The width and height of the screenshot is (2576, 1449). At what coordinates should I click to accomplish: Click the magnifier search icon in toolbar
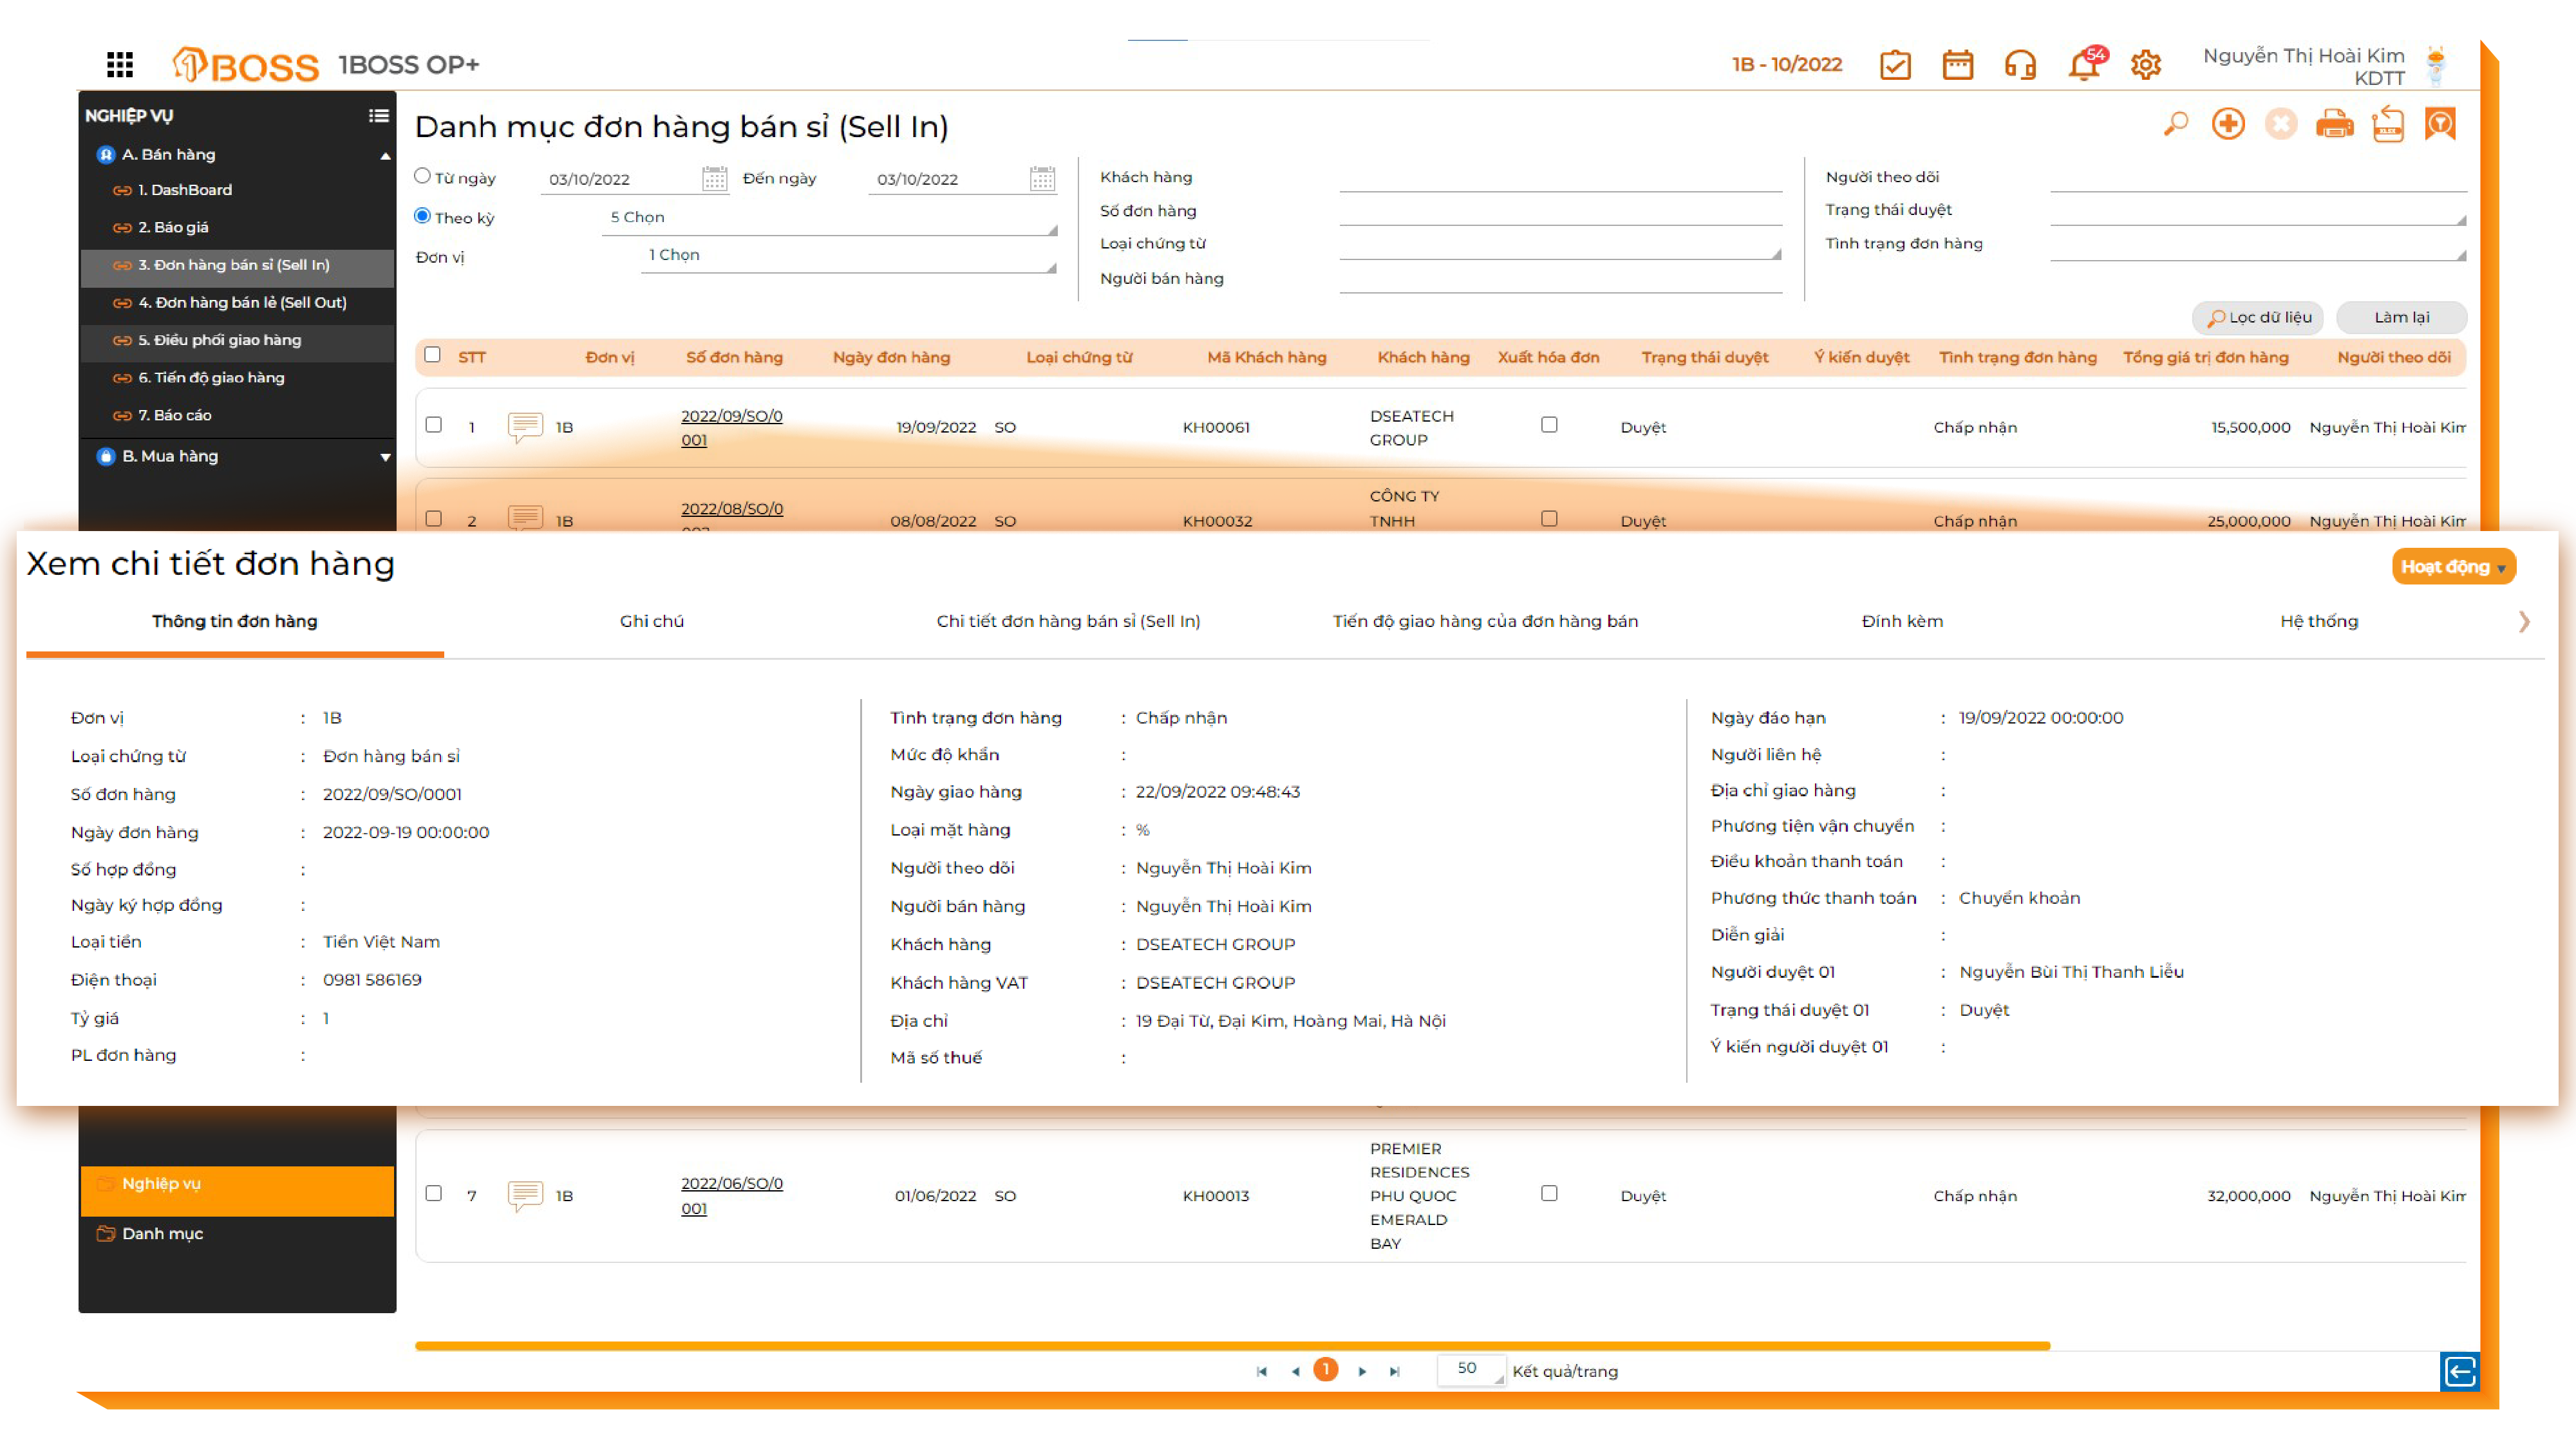2175,124
